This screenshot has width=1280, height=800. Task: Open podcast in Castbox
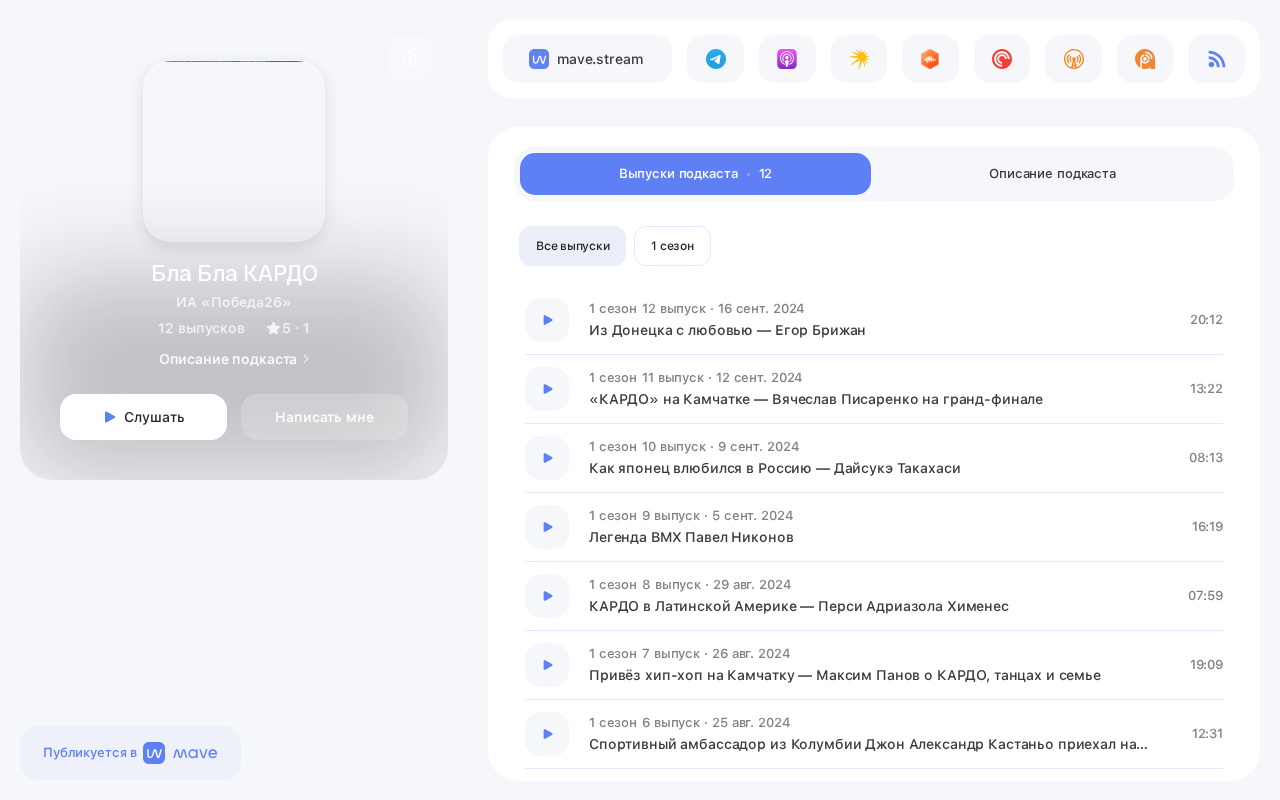[930, 59]
